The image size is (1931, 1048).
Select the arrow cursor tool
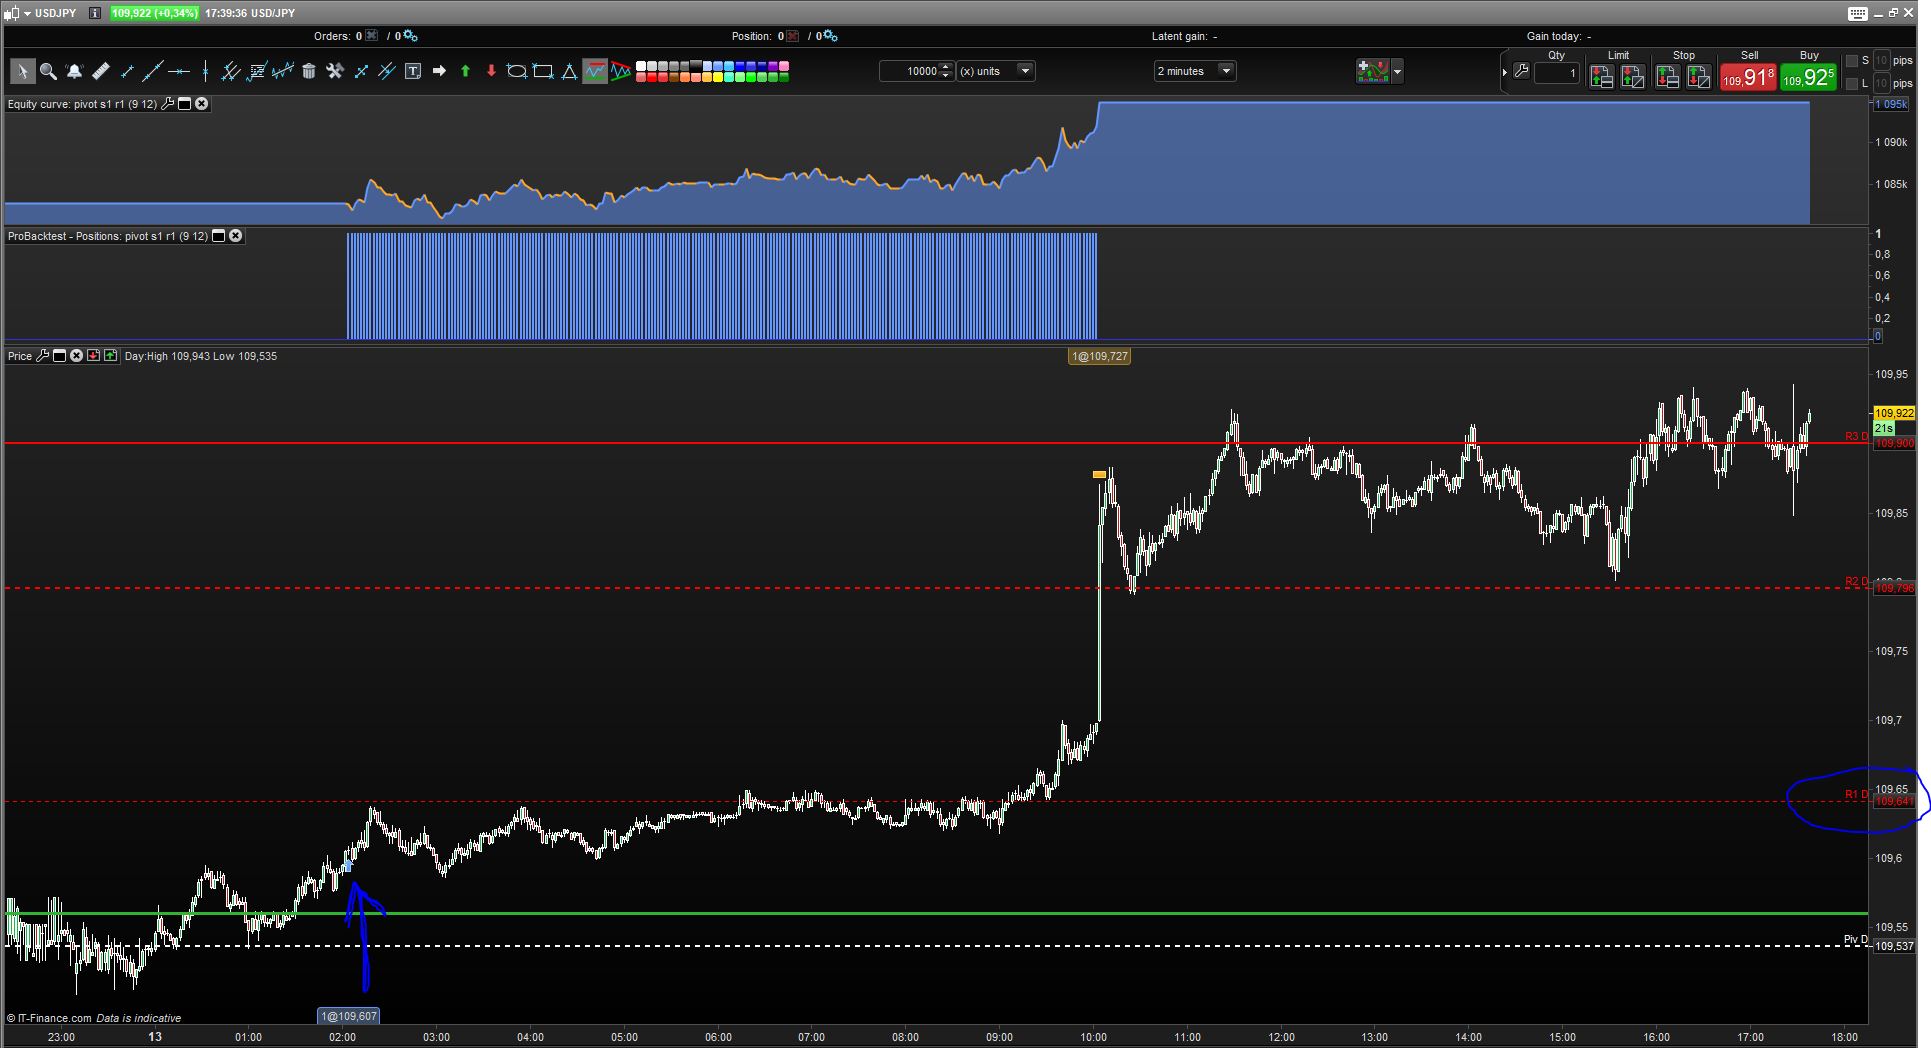pos(22,71)
